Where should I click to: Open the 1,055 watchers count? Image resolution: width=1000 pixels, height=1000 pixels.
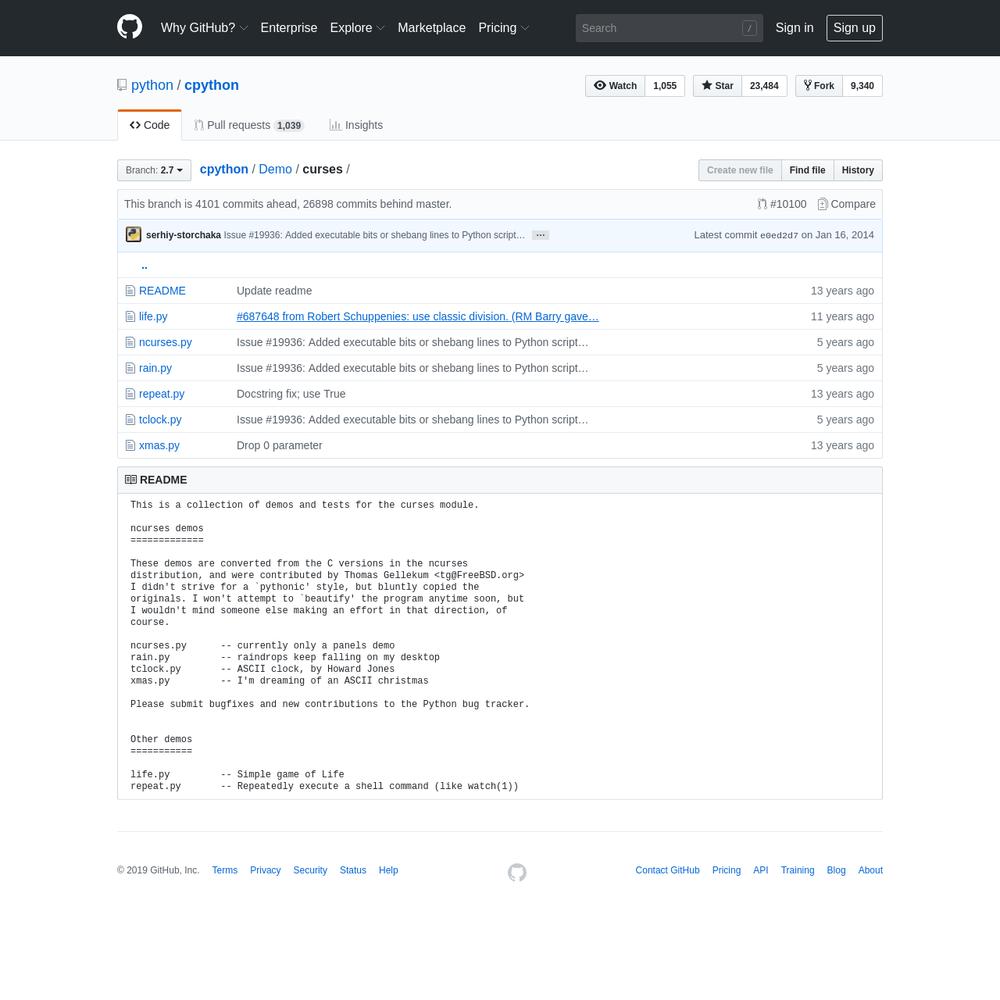pos(665,85)
